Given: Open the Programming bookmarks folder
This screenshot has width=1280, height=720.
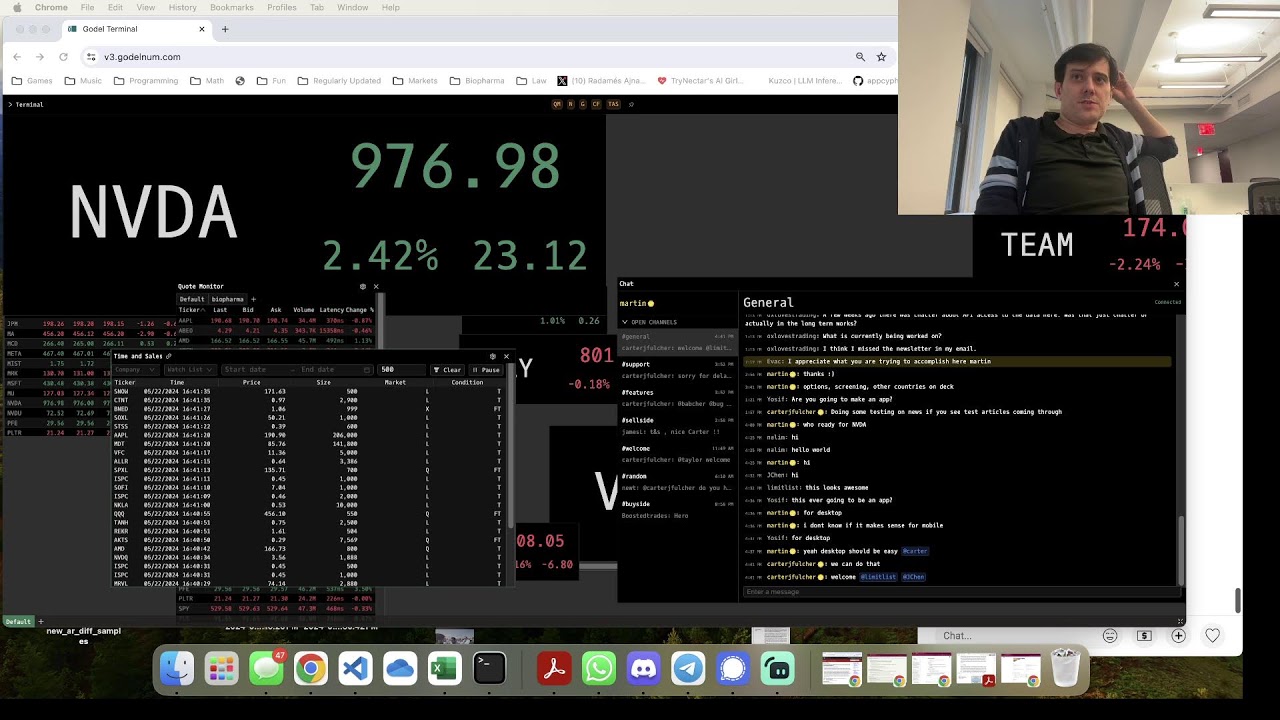Looking at the screenshot, I should (145, 81).
